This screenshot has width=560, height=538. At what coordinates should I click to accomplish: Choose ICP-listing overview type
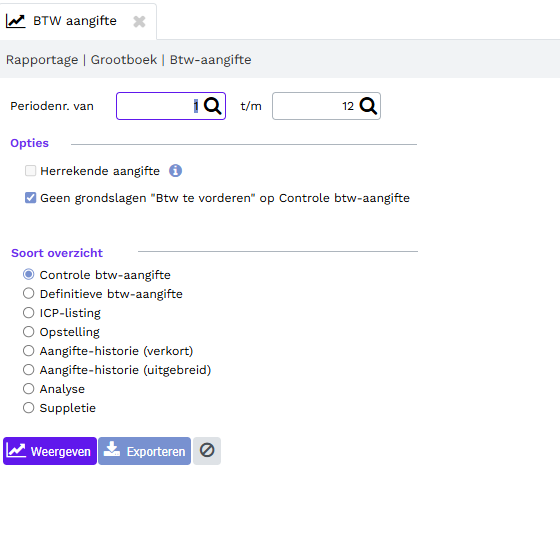point(29,313)
